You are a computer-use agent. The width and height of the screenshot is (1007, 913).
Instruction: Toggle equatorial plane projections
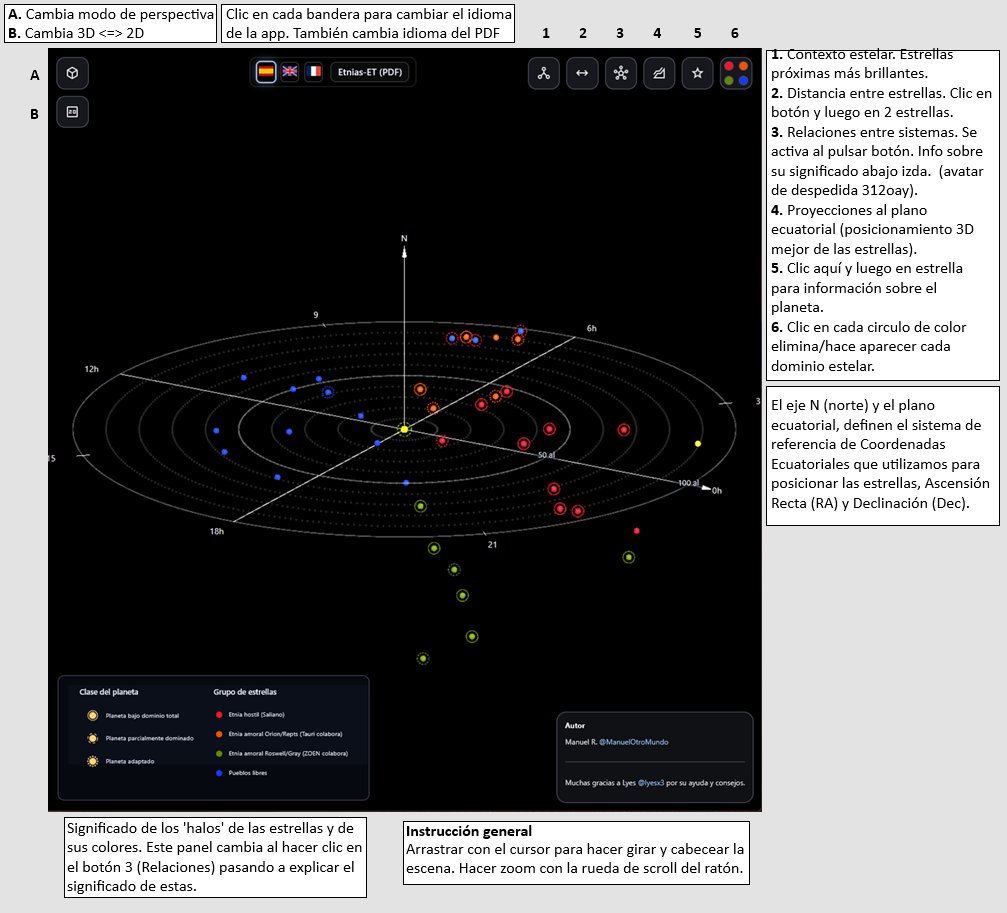pyautogui.click(x=659, y=73)
